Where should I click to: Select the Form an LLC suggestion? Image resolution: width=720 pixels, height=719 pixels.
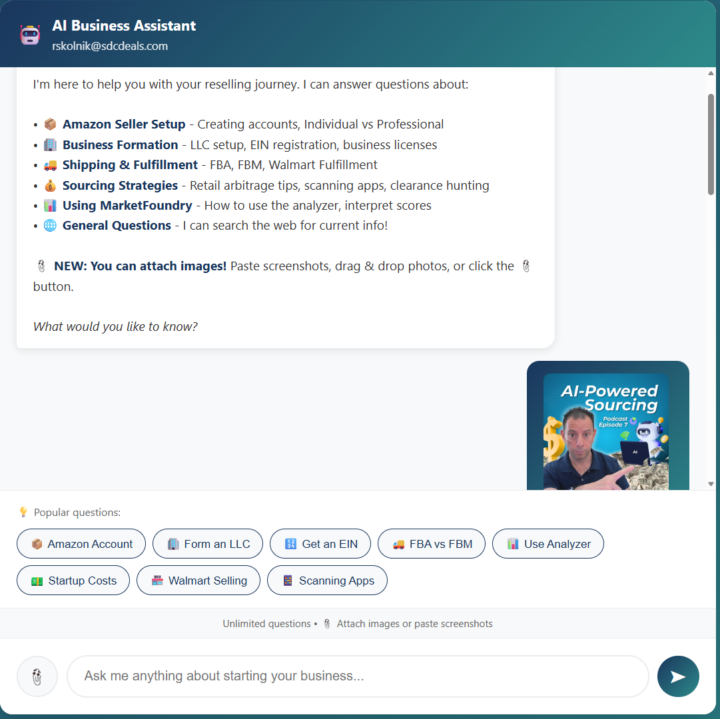[208, 544]
